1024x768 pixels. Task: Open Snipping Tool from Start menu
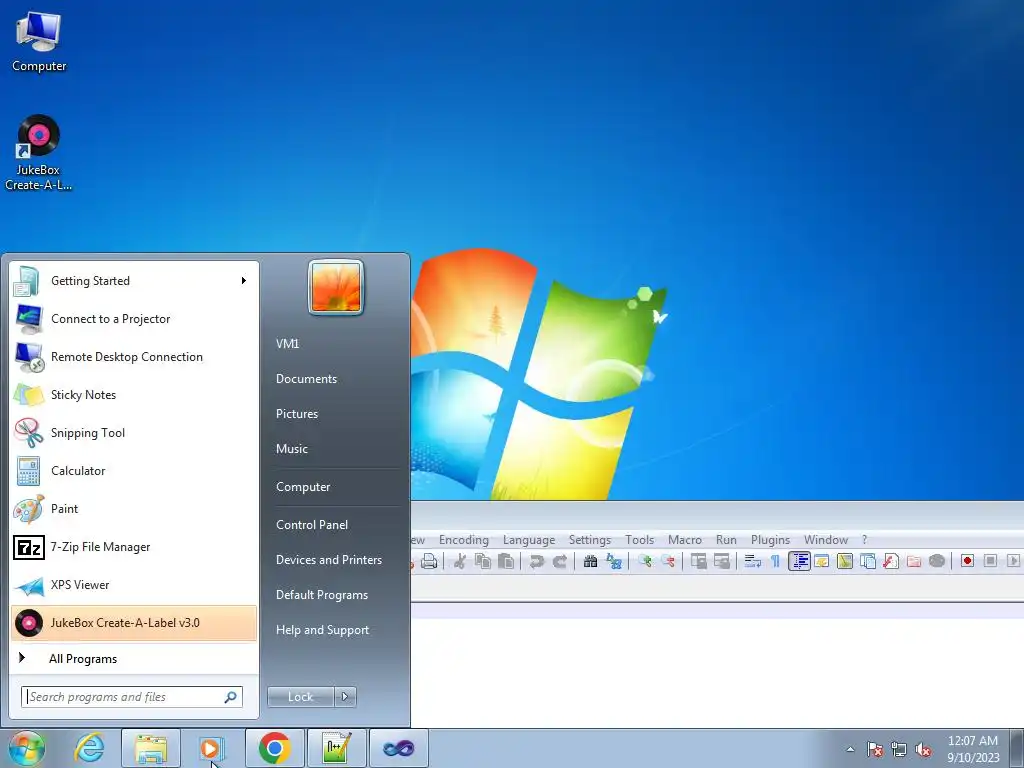point(134,432)
